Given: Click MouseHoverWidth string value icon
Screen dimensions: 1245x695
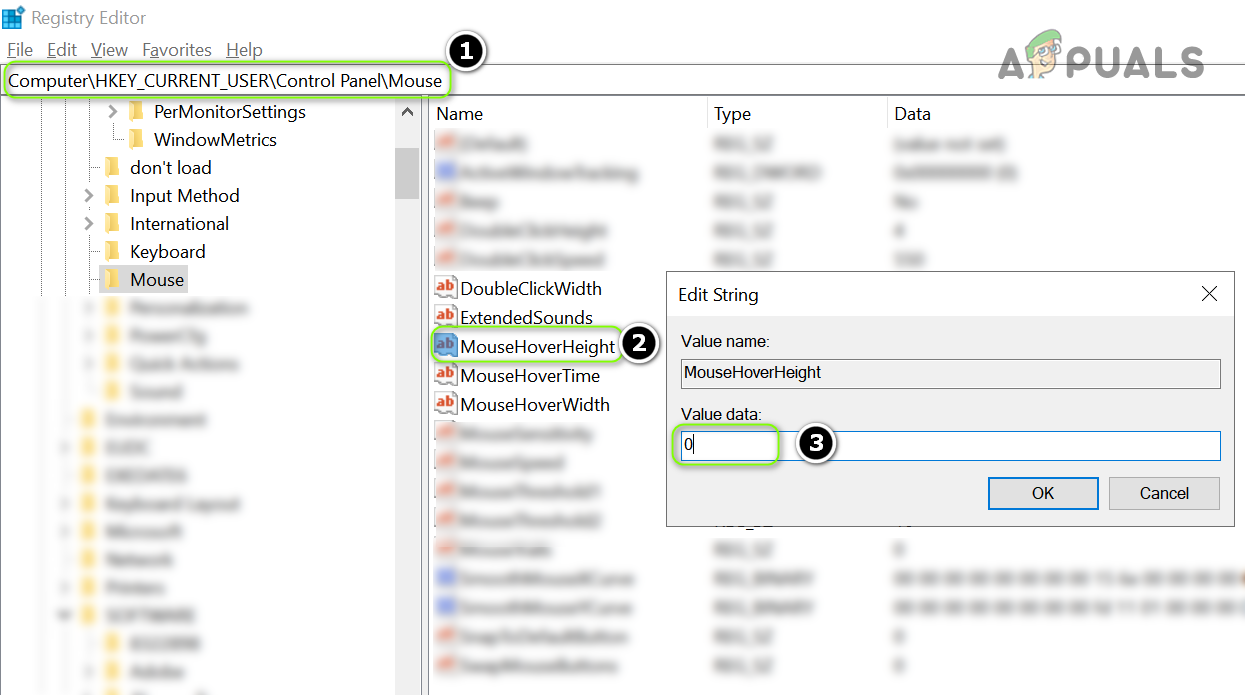Looking at the screenshot, I should point(445,404).
